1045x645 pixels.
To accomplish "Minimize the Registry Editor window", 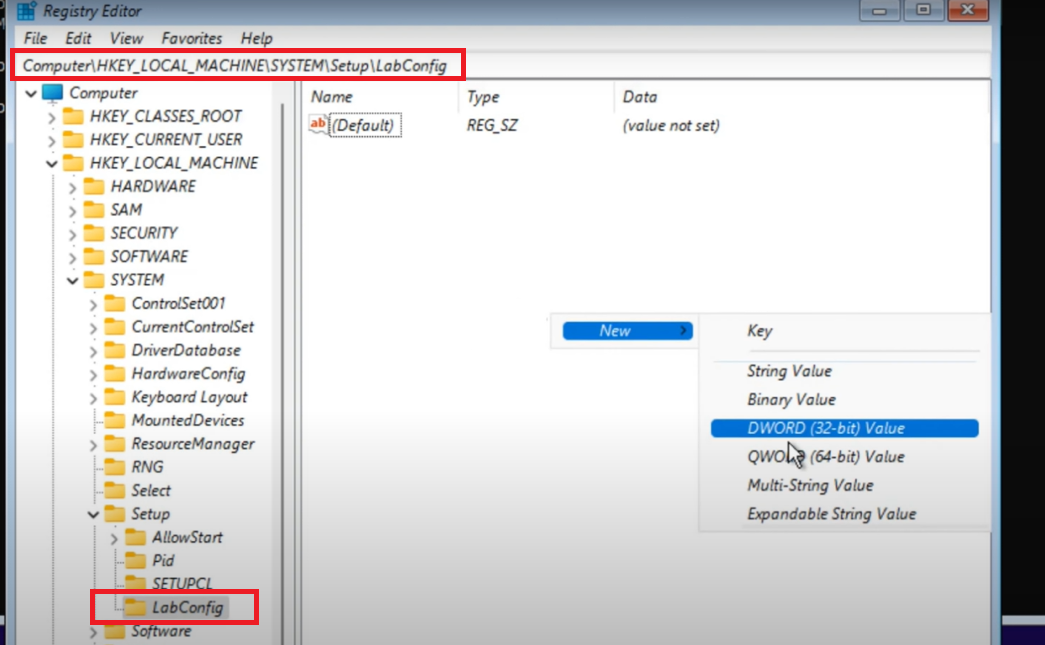I will click(x=880, y=10).
